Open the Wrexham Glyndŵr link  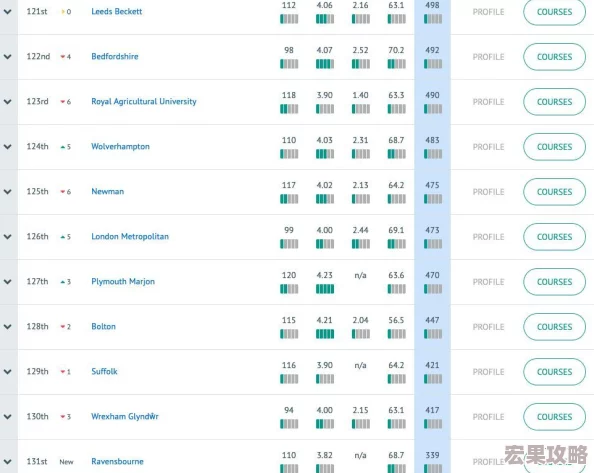click(x=125, y=416)
